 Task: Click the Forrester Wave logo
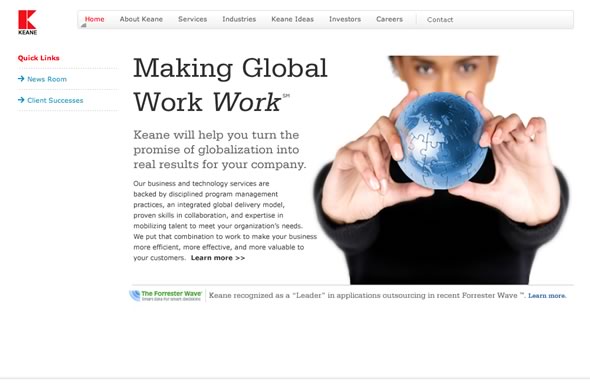tap(166, 296)
